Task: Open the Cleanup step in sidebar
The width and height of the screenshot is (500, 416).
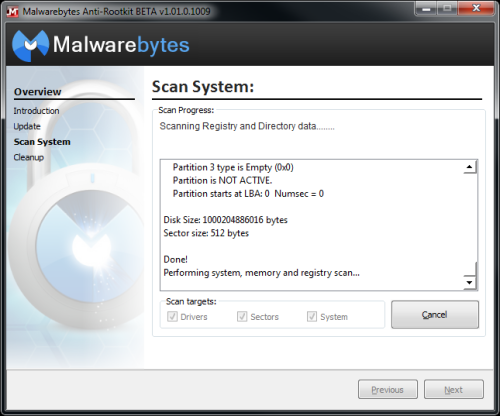Action: pyautogui.click(x=29, y=157)
